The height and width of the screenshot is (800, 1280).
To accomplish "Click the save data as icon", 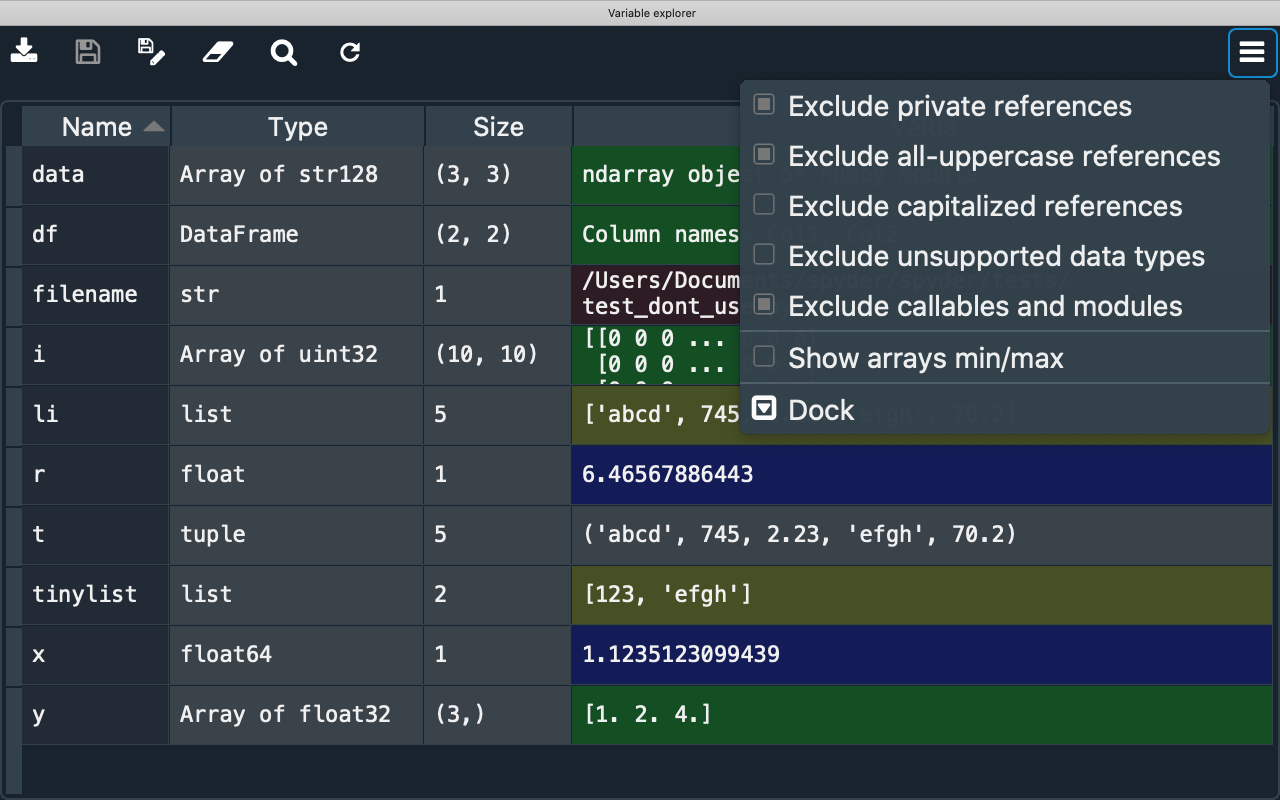I will (151, 51).
